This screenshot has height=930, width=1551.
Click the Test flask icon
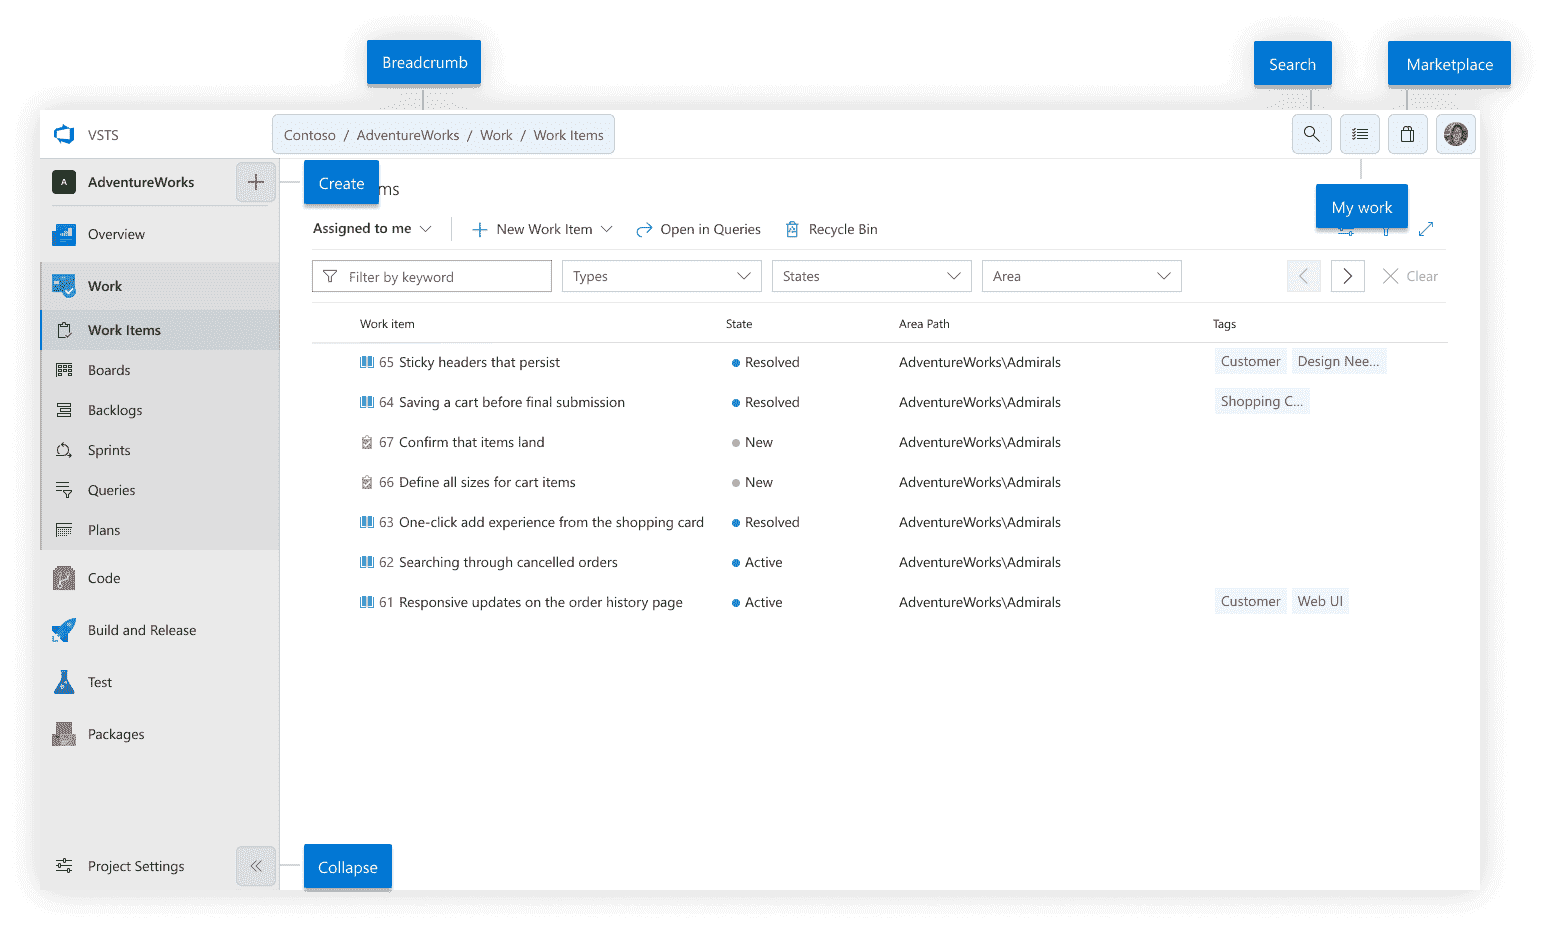click(x=64, y=682)
